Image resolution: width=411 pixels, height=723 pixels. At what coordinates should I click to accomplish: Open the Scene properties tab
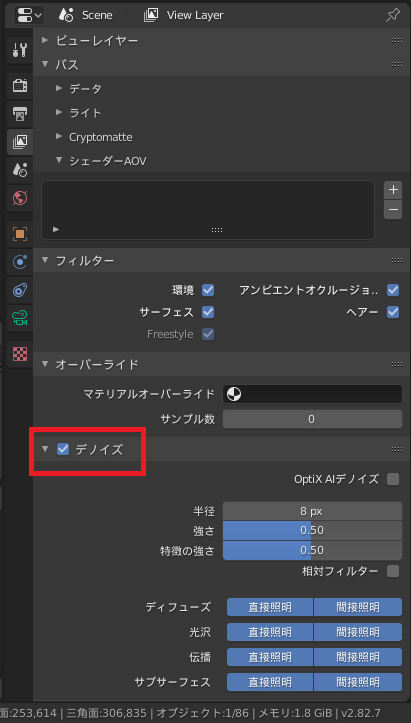point(20,170)
